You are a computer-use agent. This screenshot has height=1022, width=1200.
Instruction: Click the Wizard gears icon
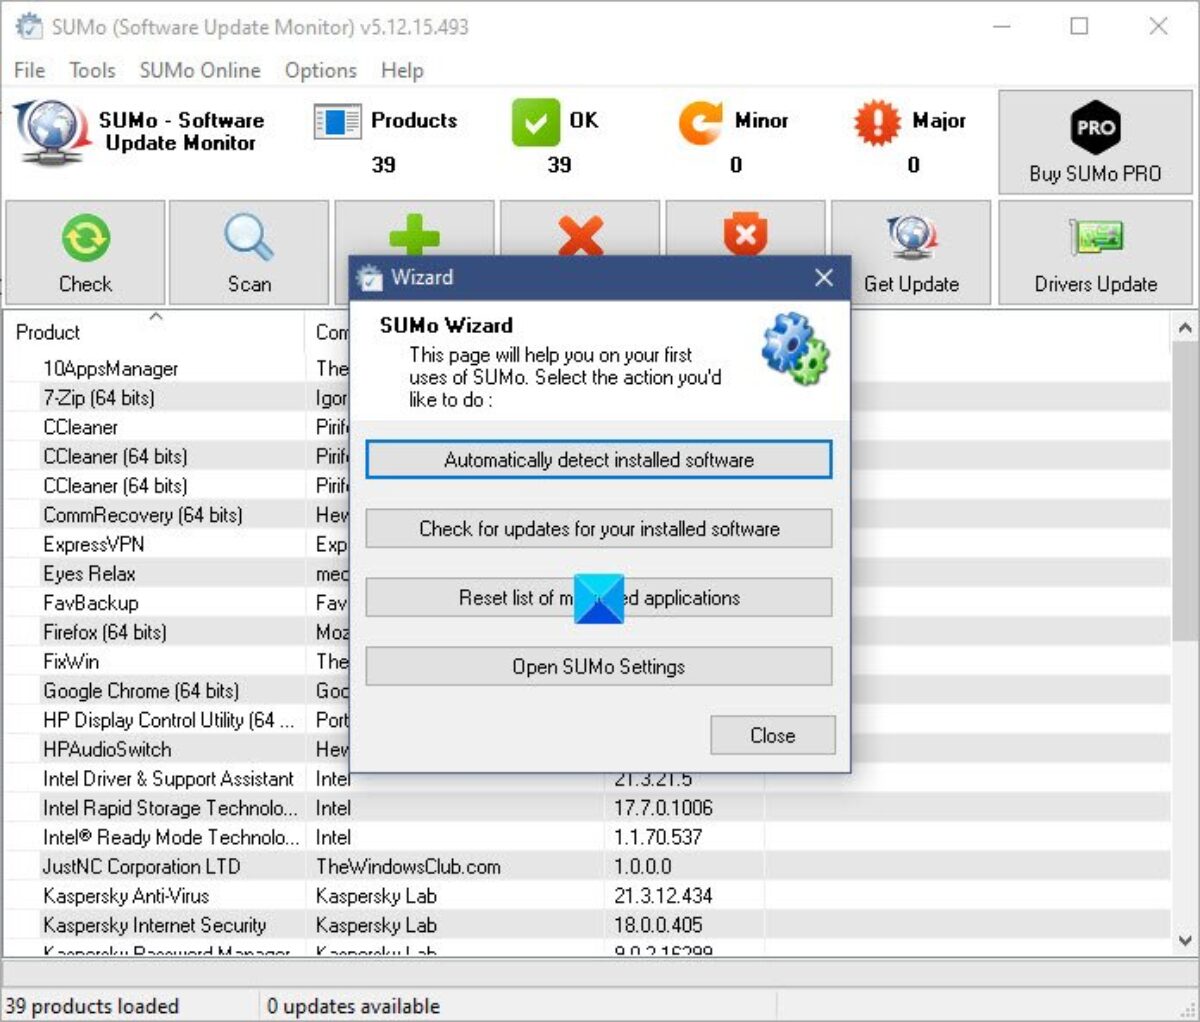795,349
